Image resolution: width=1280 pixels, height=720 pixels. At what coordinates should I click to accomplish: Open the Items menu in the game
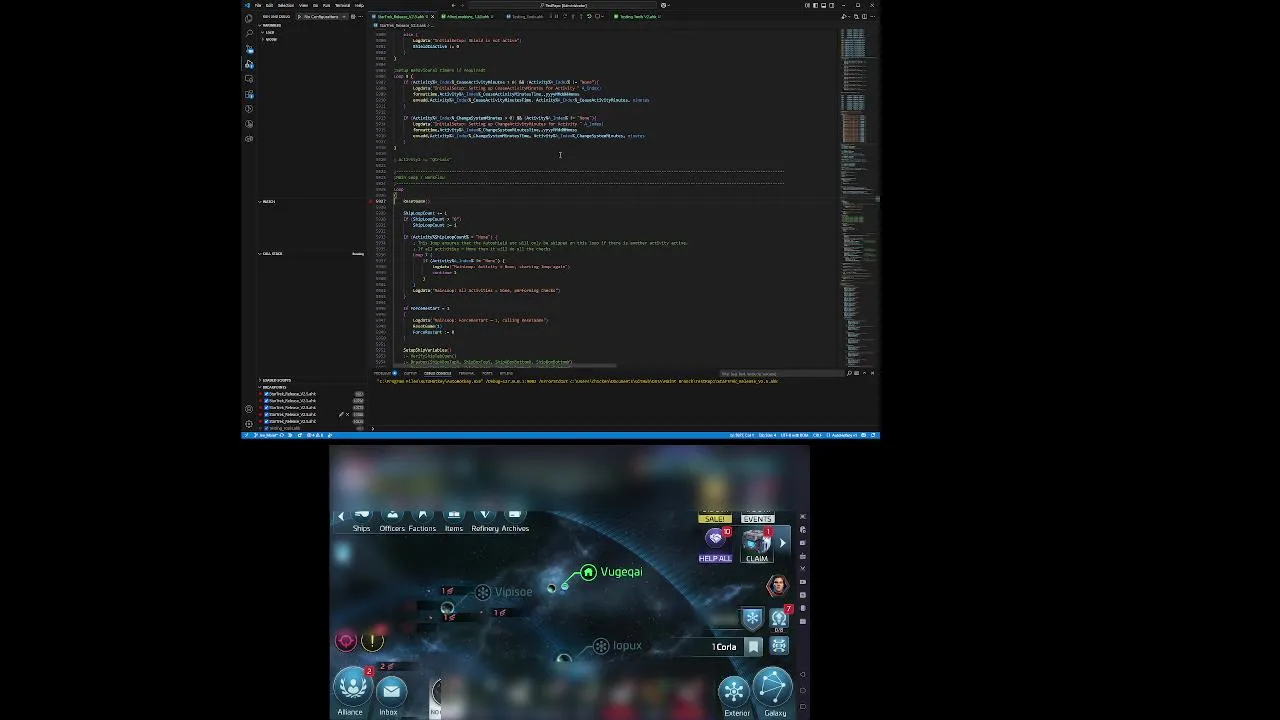[454, 520]
